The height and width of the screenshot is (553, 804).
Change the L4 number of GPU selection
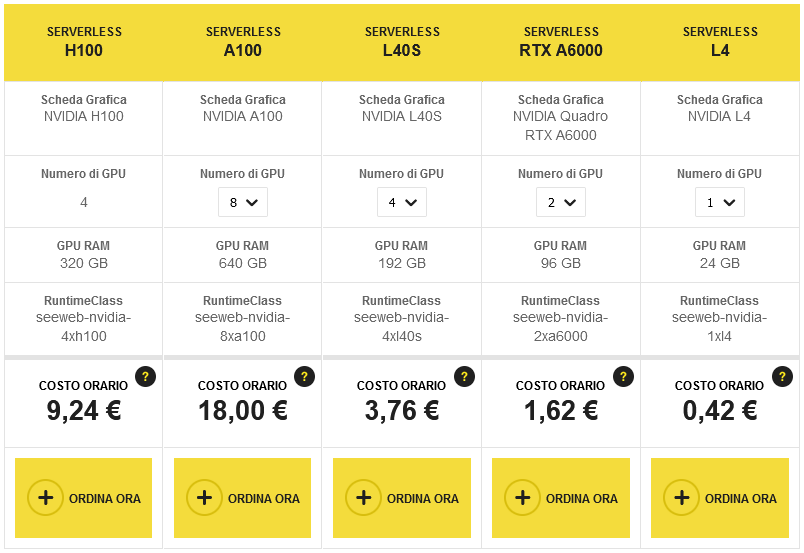pos(720,202)
